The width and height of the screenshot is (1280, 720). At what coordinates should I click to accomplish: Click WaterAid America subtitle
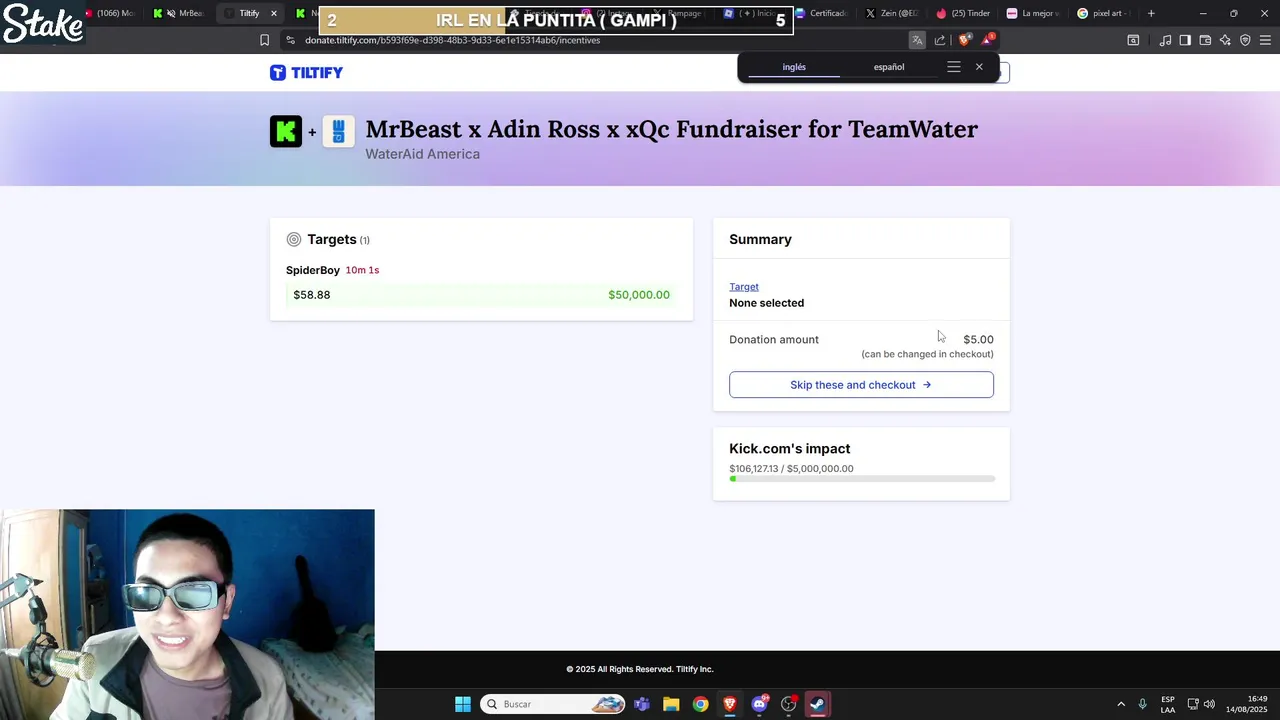(422, 154)
